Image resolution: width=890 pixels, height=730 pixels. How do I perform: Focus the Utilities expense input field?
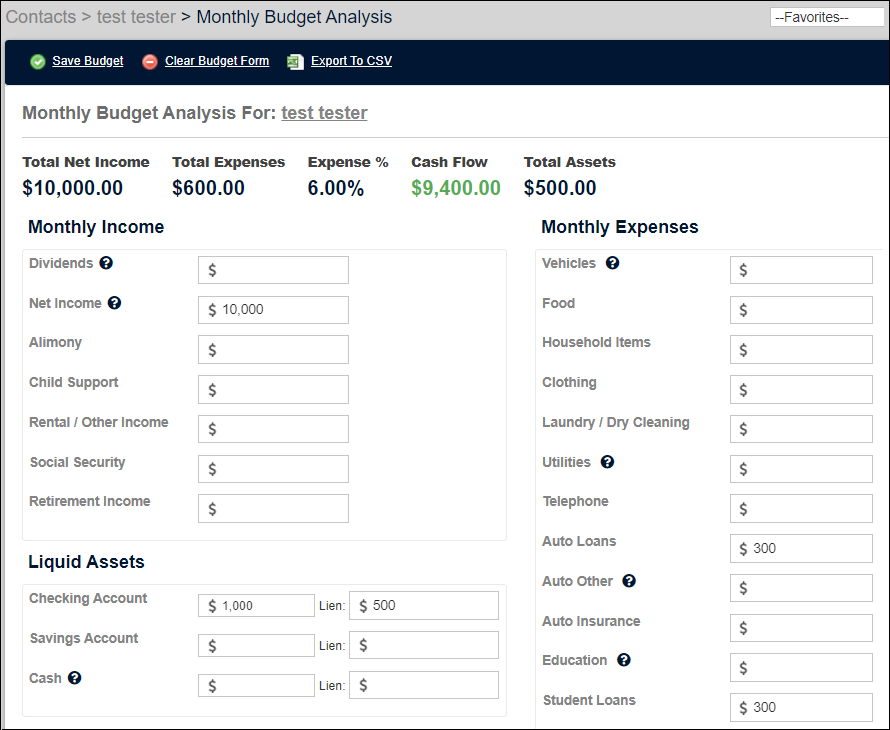pos(801,469)
